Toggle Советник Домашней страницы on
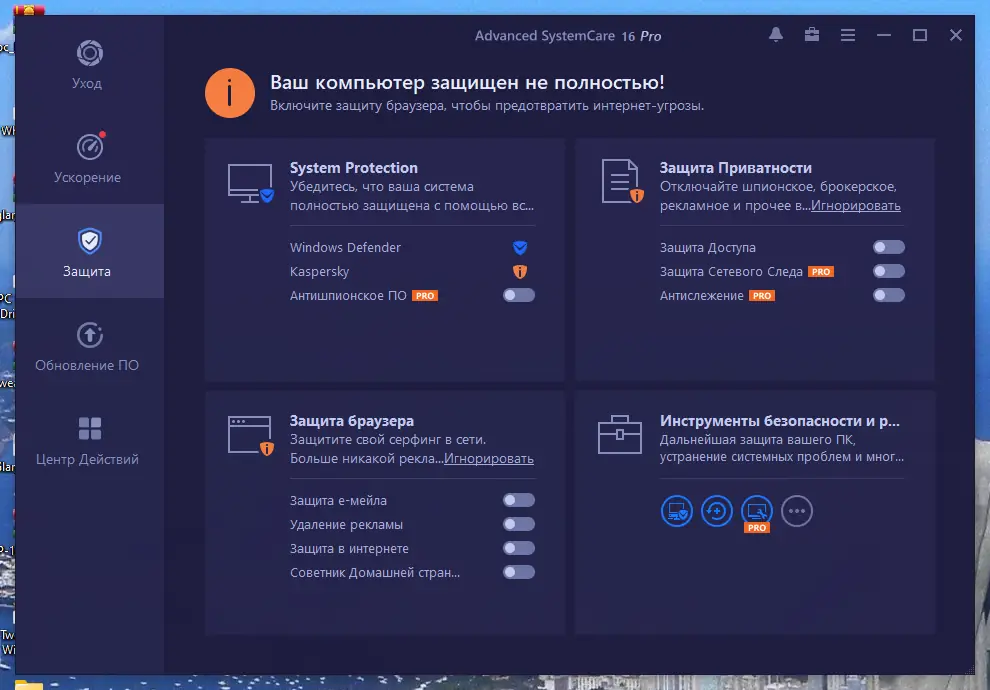This screenshot has height=690, width=990. click(518, 573)
